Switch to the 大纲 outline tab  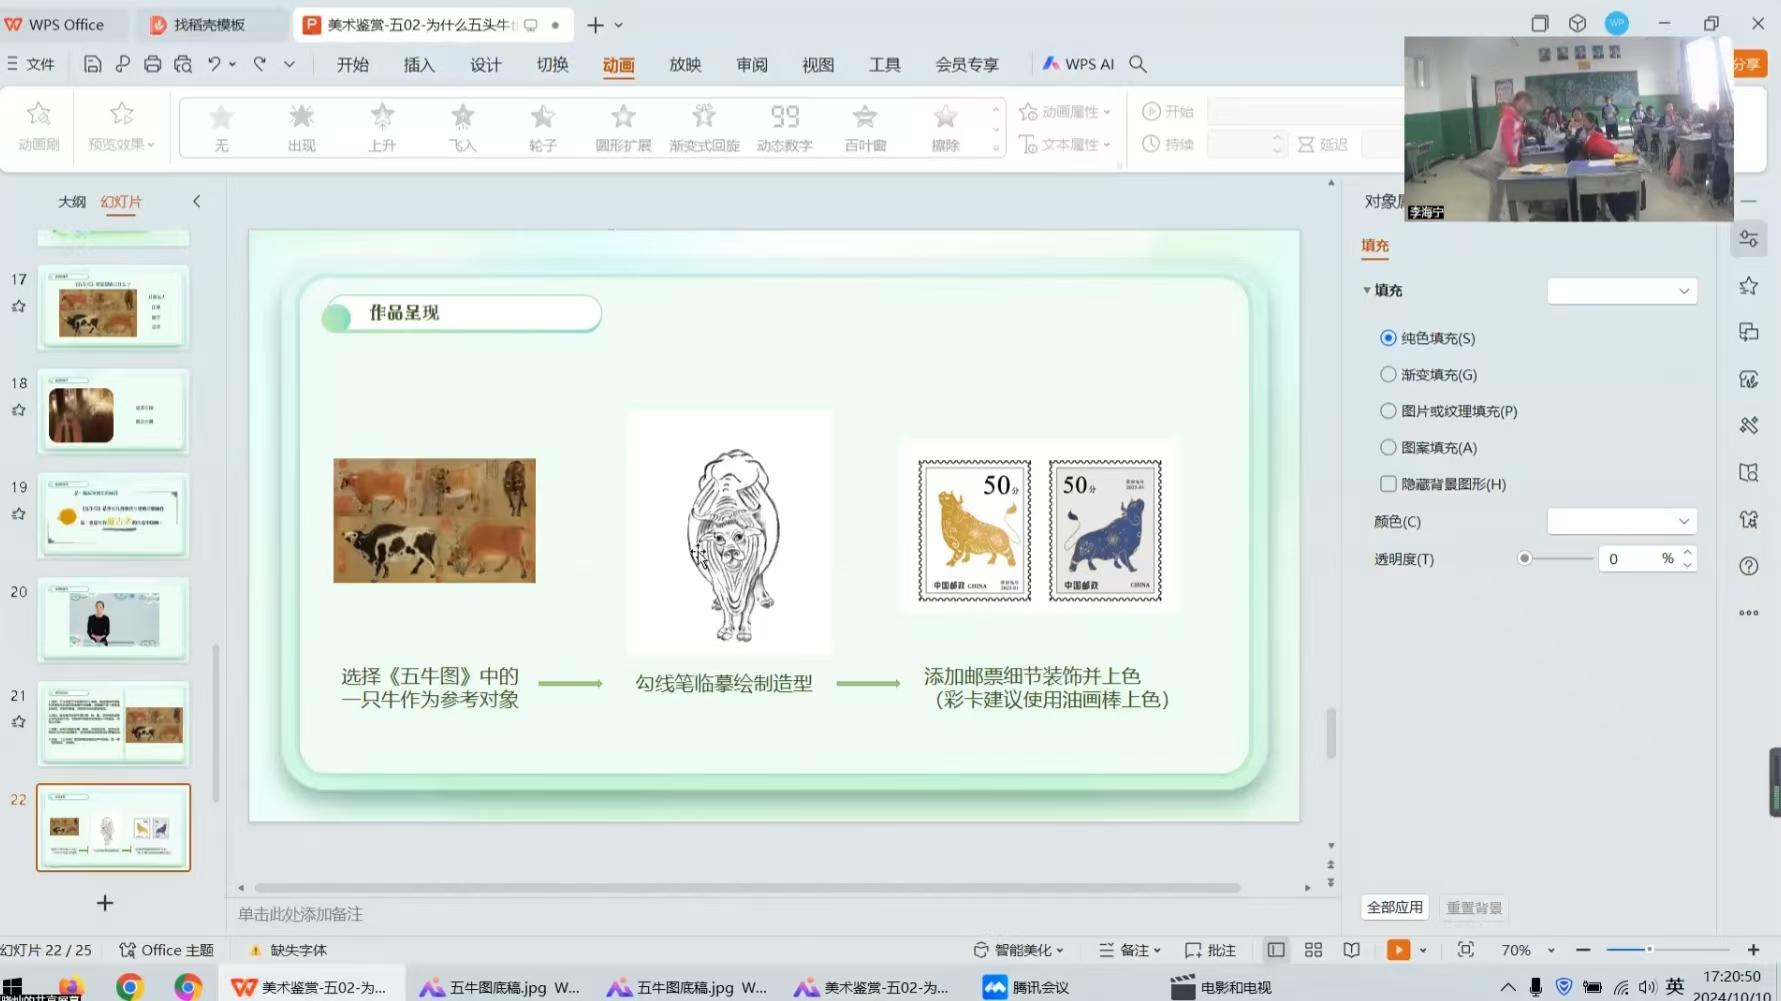pyautogui.click(x=72, y=201)
